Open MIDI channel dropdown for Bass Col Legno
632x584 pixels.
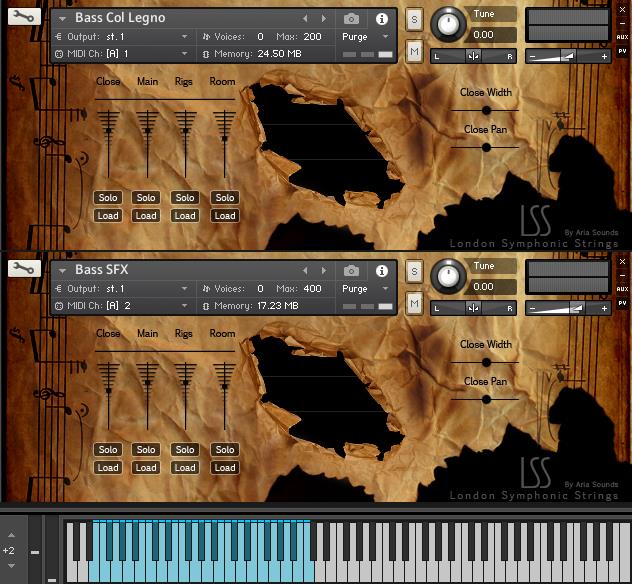pyautogui.click(x=184, y=53)
